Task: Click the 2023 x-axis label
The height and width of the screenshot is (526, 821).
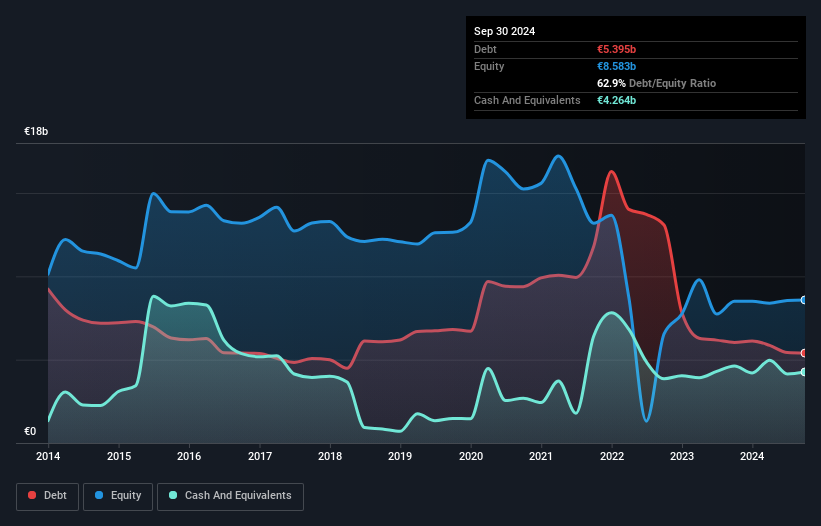Action: [682, 456]
